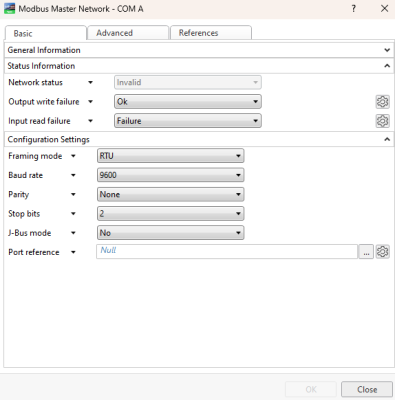Open the Framing mode label arrow menu

73,156
